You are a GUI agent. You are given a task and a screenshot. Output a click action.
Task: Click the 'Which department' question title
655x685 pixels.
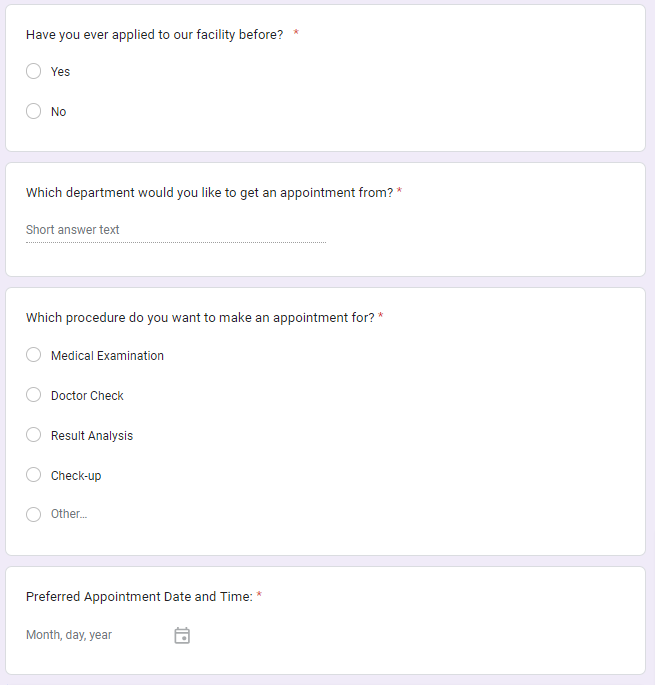209,192
